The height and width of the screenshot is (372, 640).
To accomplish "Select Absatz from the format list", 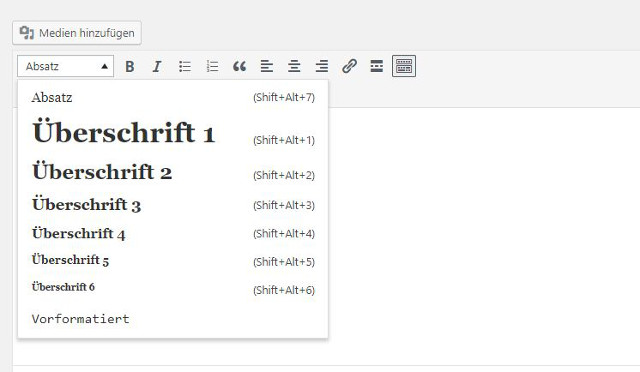I will 173,97.
